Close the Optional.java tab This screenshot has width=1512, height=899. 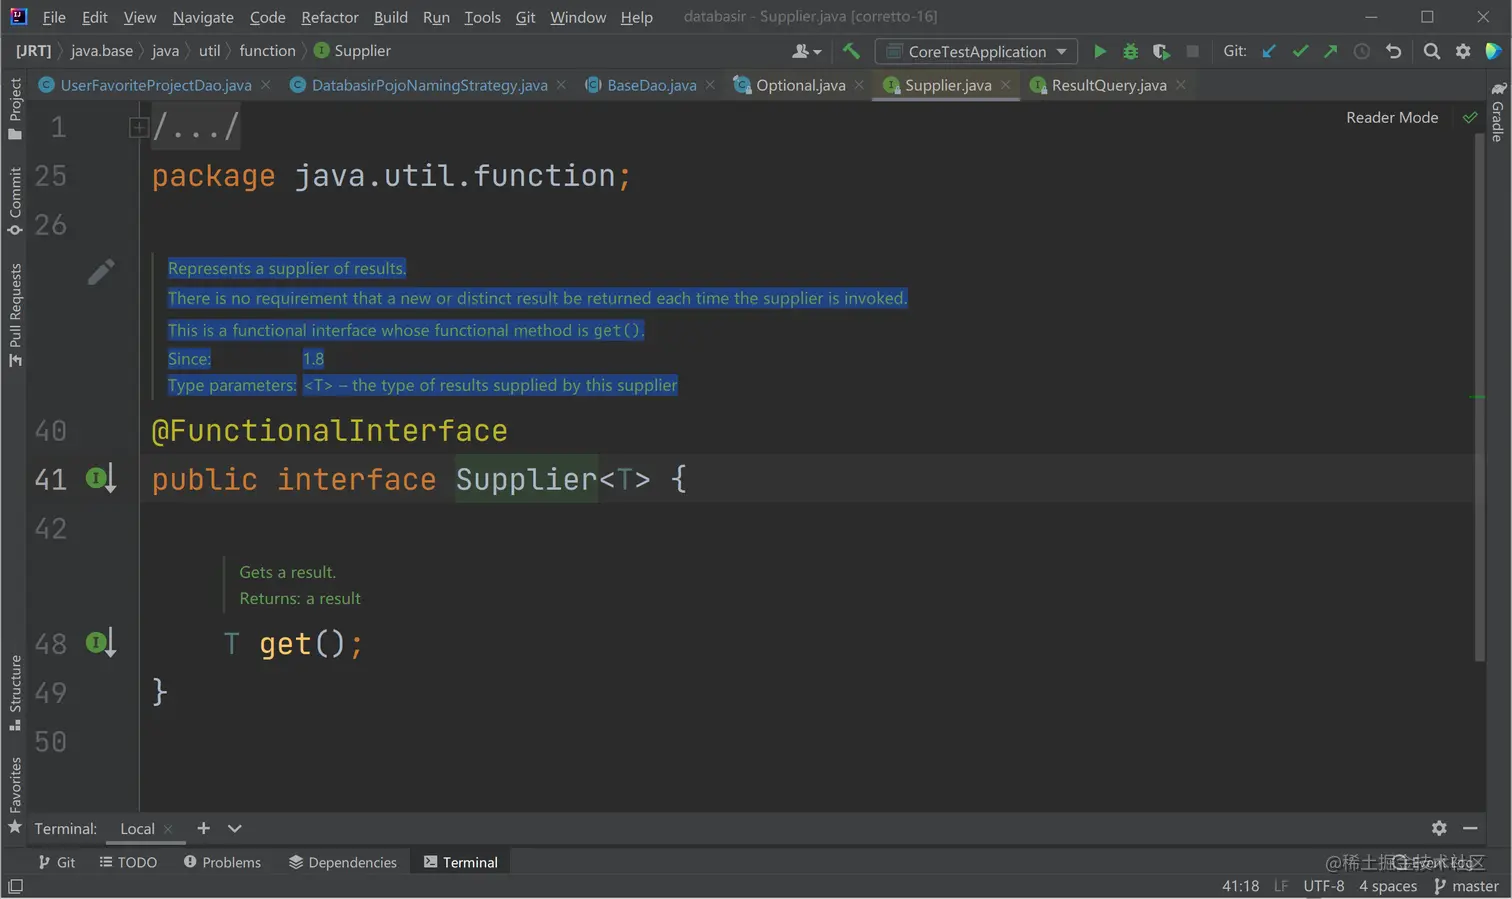point(859,85)
